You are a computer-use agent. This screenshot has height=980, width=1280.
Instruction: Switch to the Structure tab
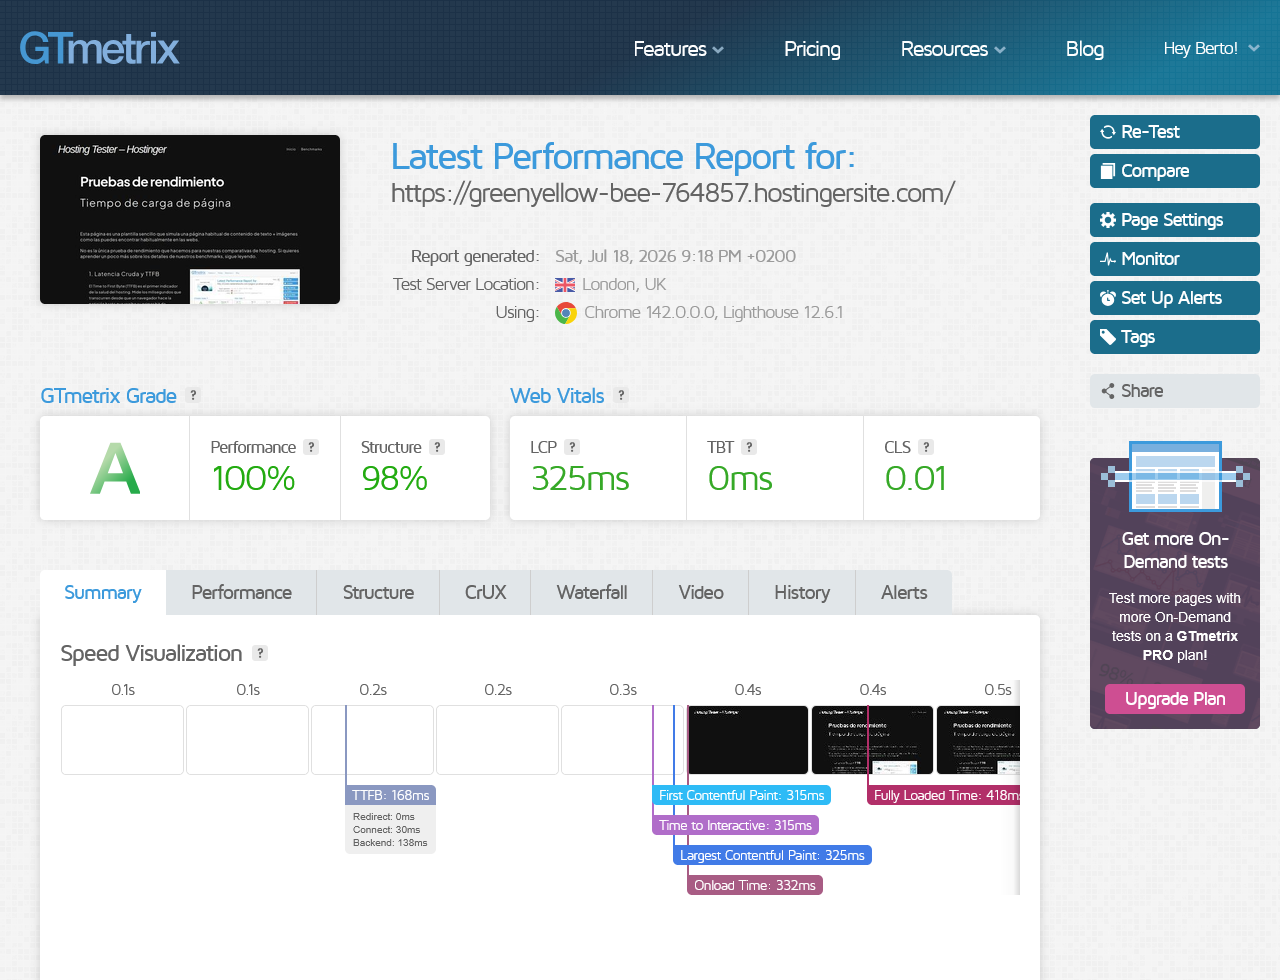coord(378,593)
